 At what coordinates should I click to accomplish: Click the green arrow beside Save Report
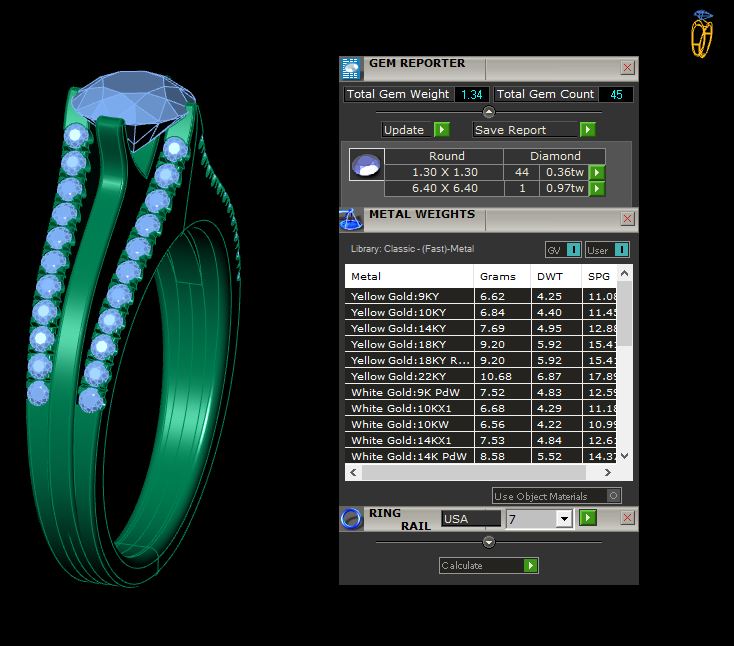pyautogui.click(x=587, y=129)
